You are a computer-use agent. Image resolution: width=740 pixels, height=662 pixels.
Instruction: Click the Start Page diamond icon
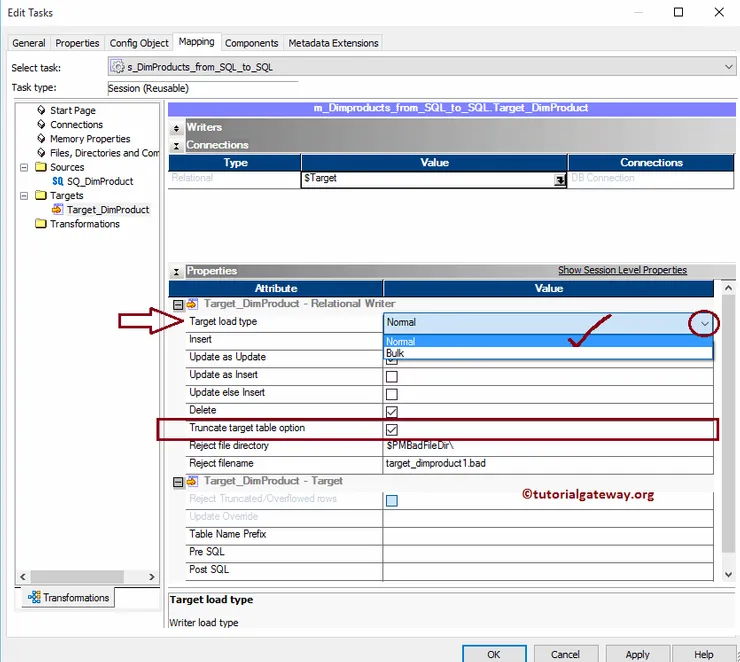click(x=42, y=110)
